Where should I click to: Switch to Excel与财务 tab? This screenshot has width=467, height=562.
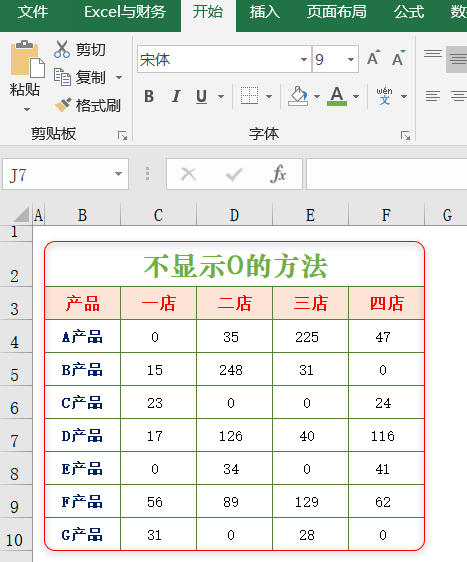(x=125, y=12)
